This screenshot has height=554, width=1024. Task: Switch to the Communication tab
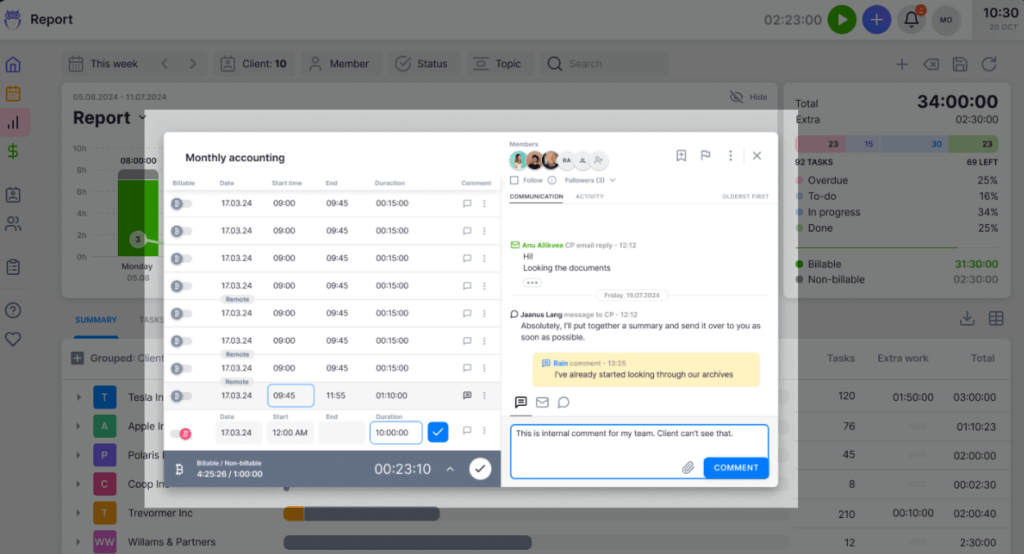[x=536, y=197]
